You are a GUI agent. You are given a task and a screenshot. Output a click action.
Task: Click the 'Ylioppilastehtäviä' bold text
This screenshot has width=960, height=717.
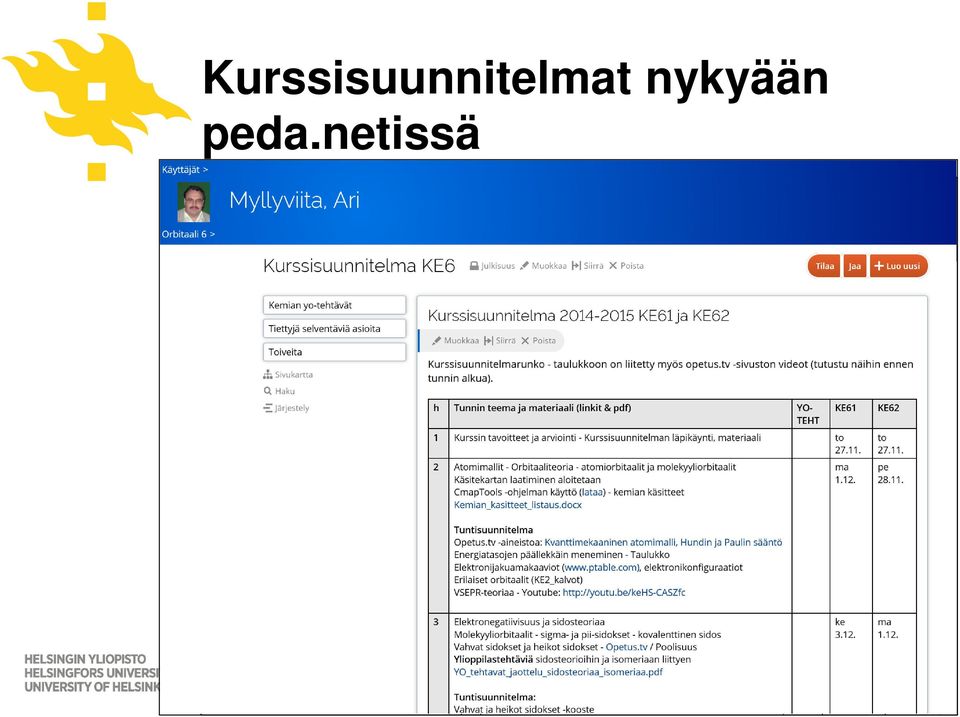click(493, 659)
